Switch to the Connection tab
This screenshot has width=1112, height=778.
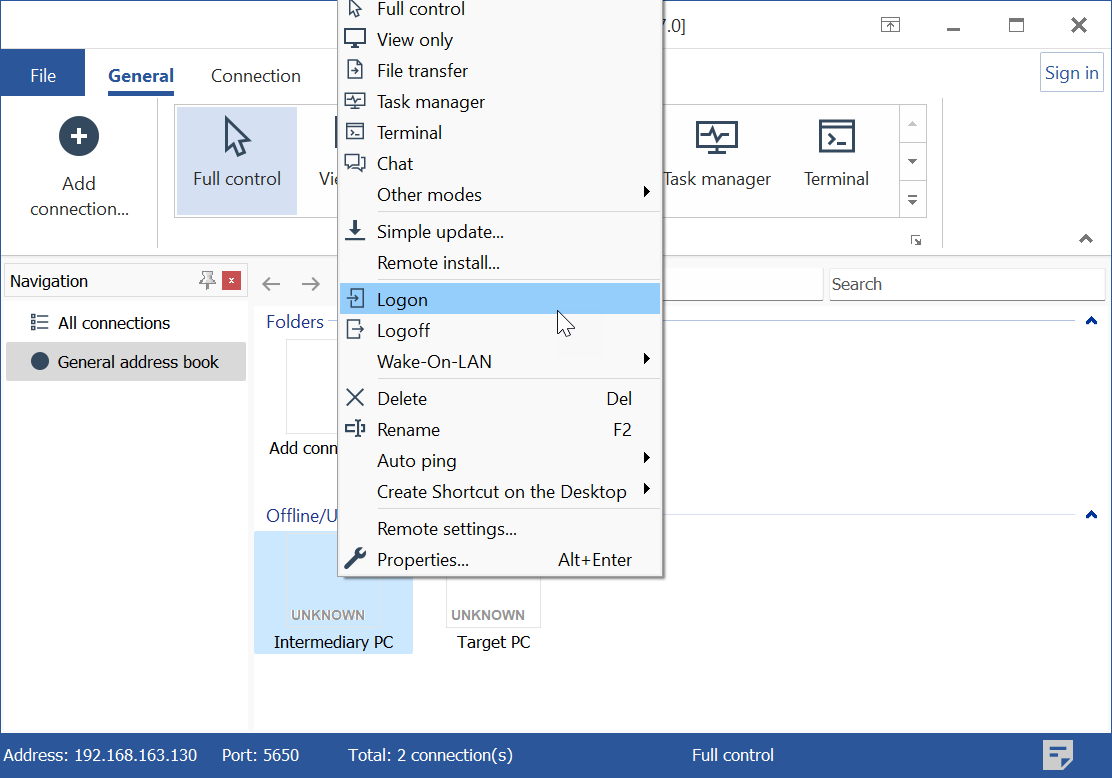point(255,76)
